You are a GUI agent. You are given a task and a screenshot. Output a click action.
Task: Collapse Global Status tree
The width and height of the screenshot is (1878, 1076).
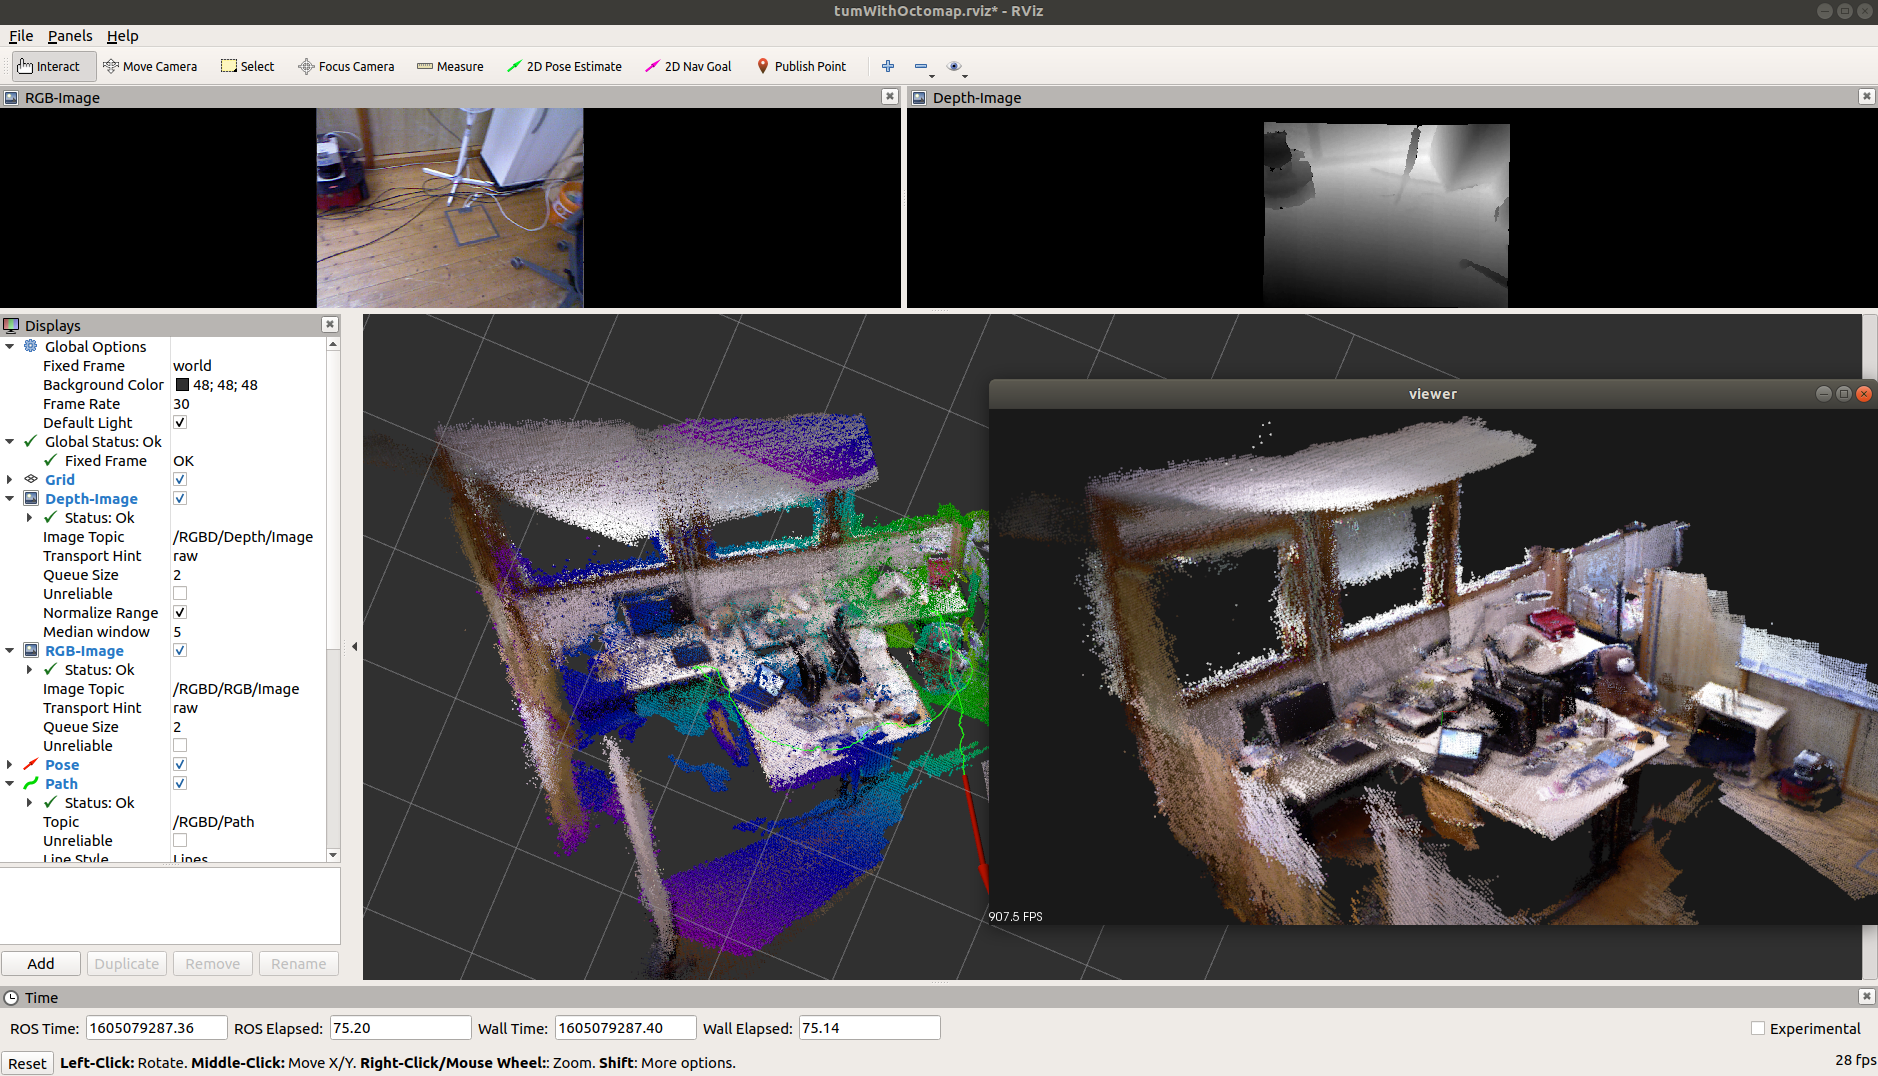(x=10, y=441)
